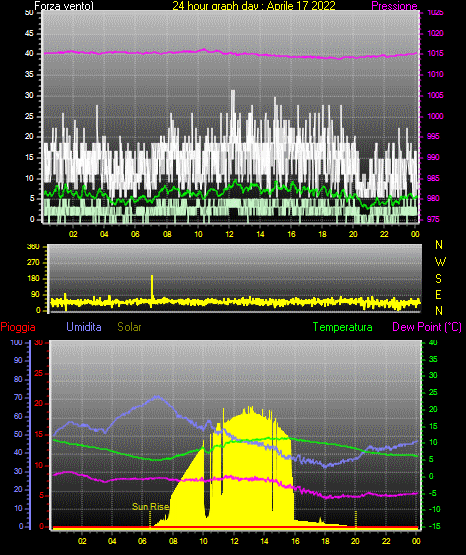The image size is (466, 555).
Task: Click the humidity curve peak near 07
Action: (158, 397)
